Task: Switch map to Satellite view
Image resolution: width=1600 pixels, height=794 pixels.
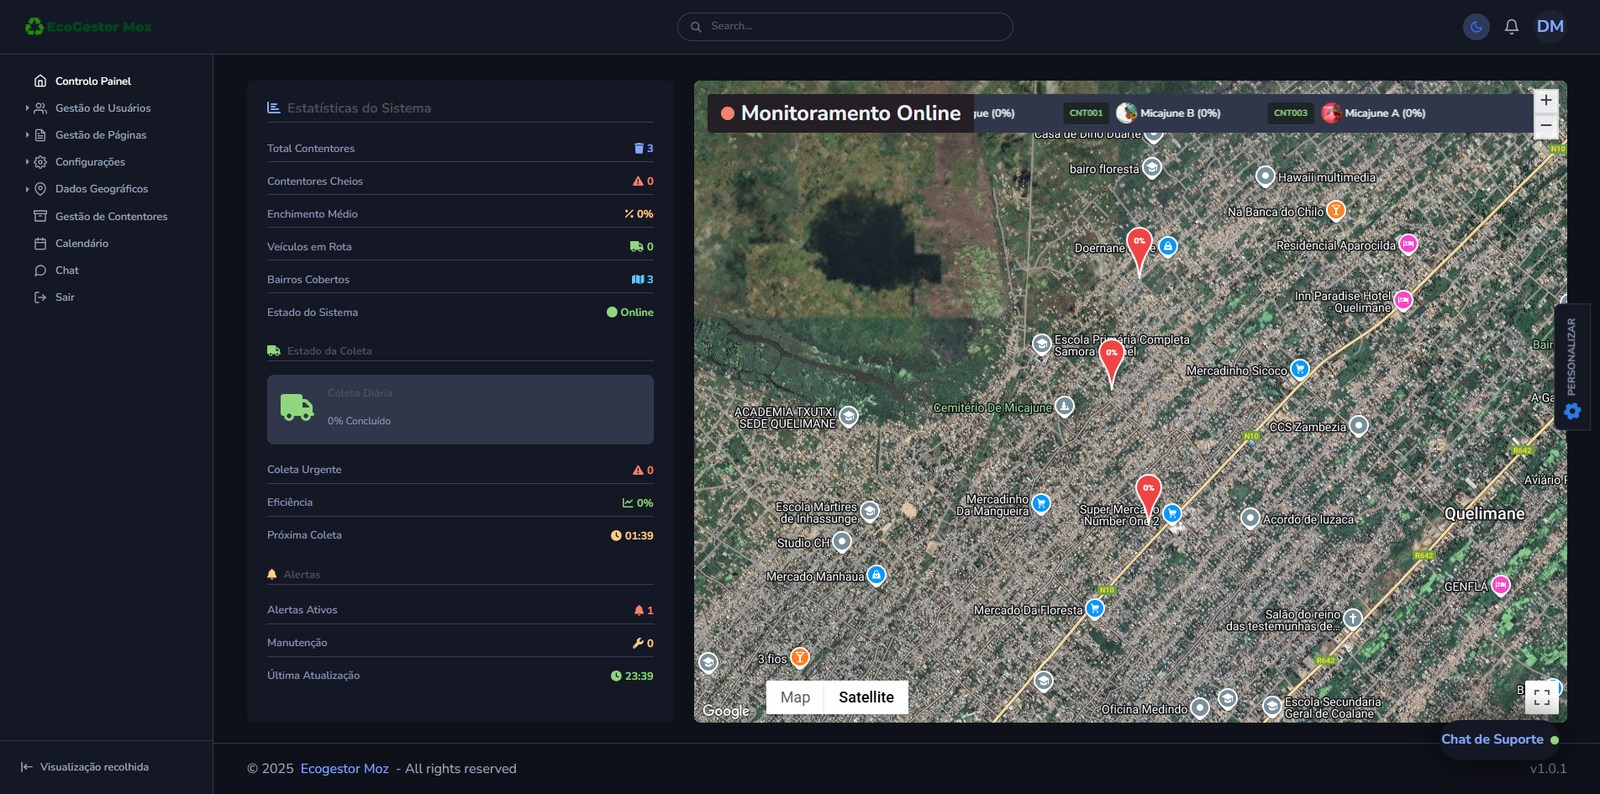Action: (x=866, y=697)
